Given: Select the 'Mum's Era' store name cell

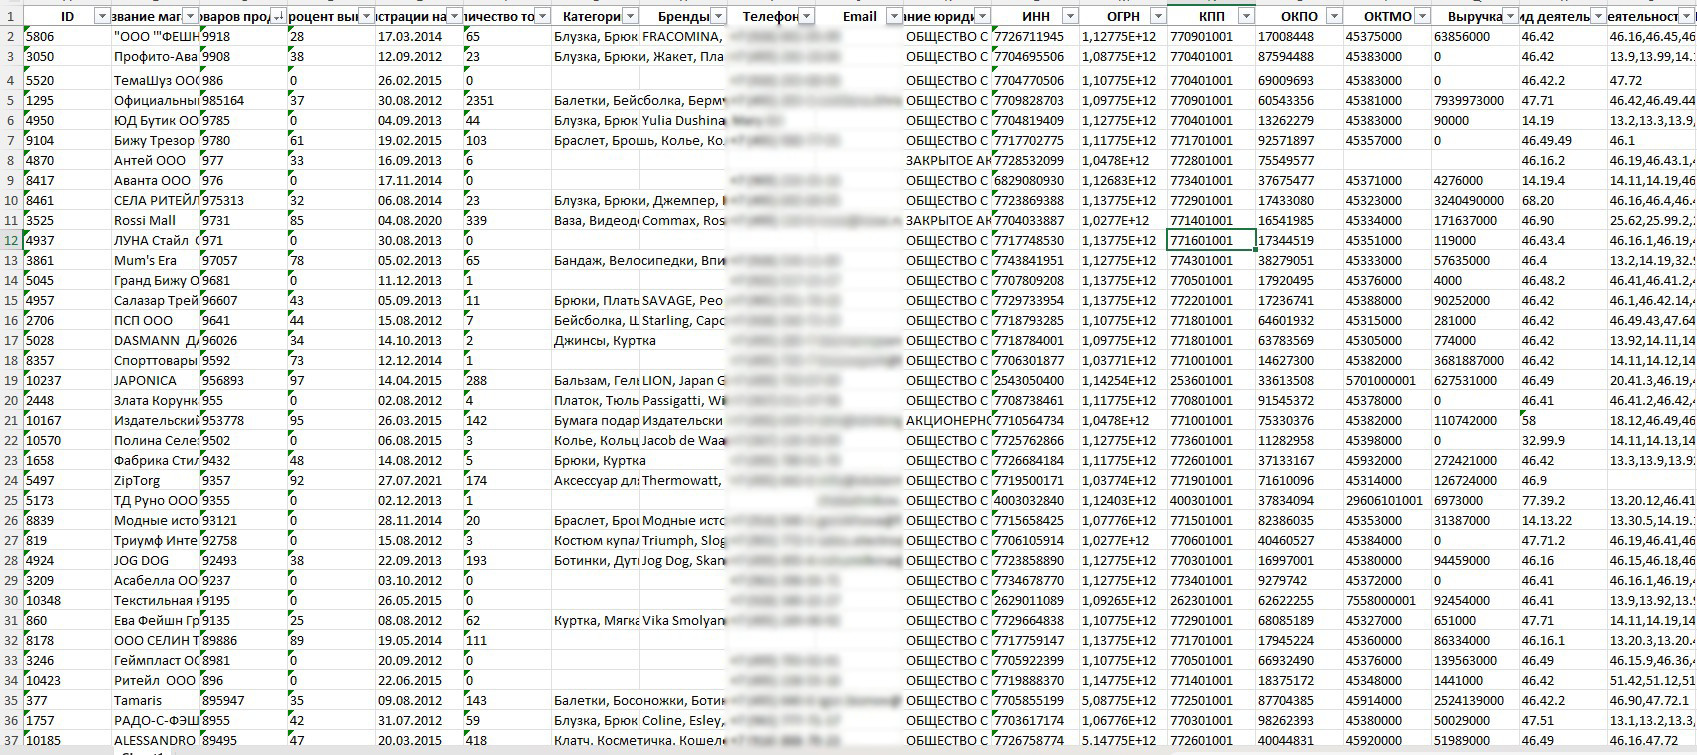Looking at the screenshot, I should [x=155, y=260].
